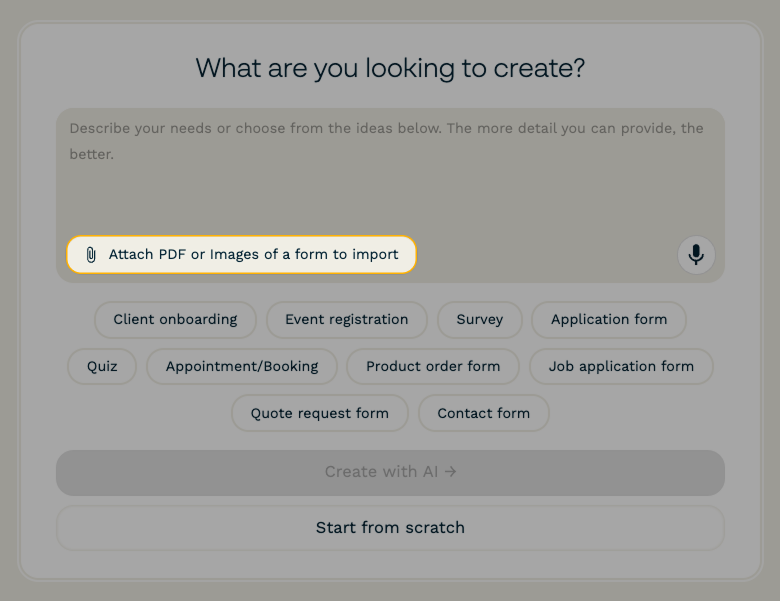Pick the Quote request form suggestion
The height and width of the screenshot is (601, 780).
[320, 413]
